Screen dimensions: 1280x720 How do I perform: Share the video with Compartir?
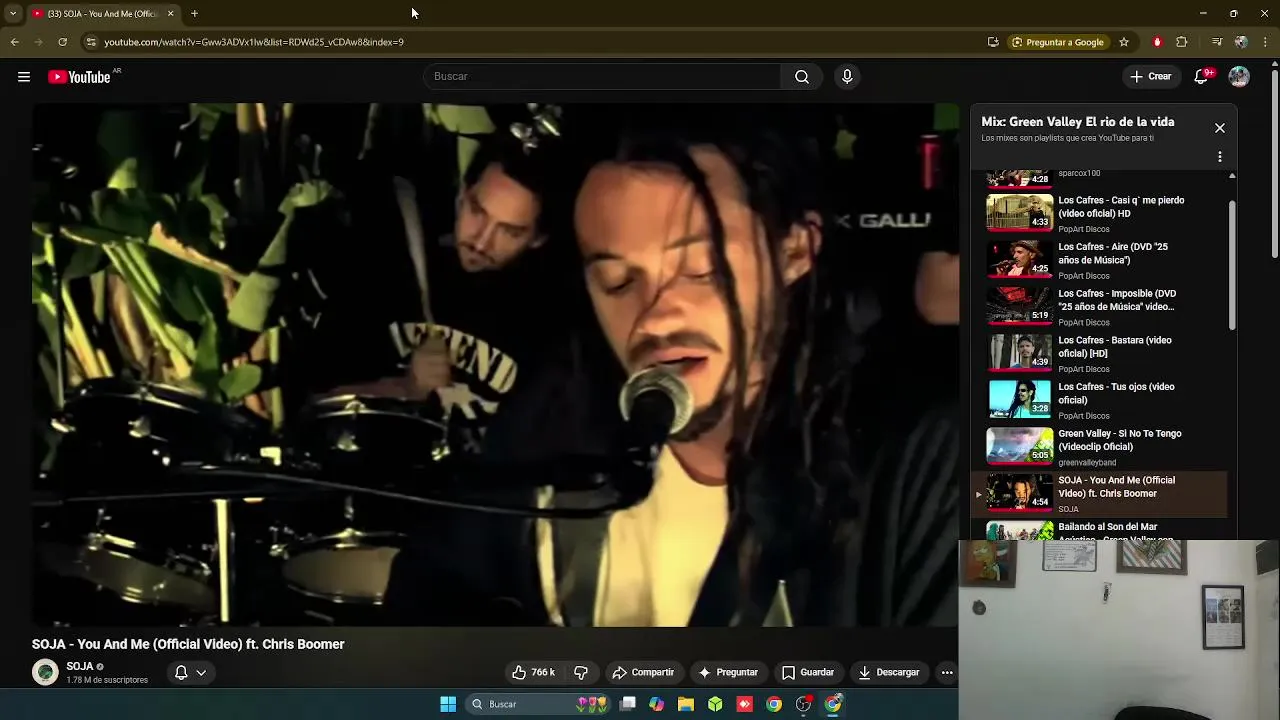[x=643, y=672]
